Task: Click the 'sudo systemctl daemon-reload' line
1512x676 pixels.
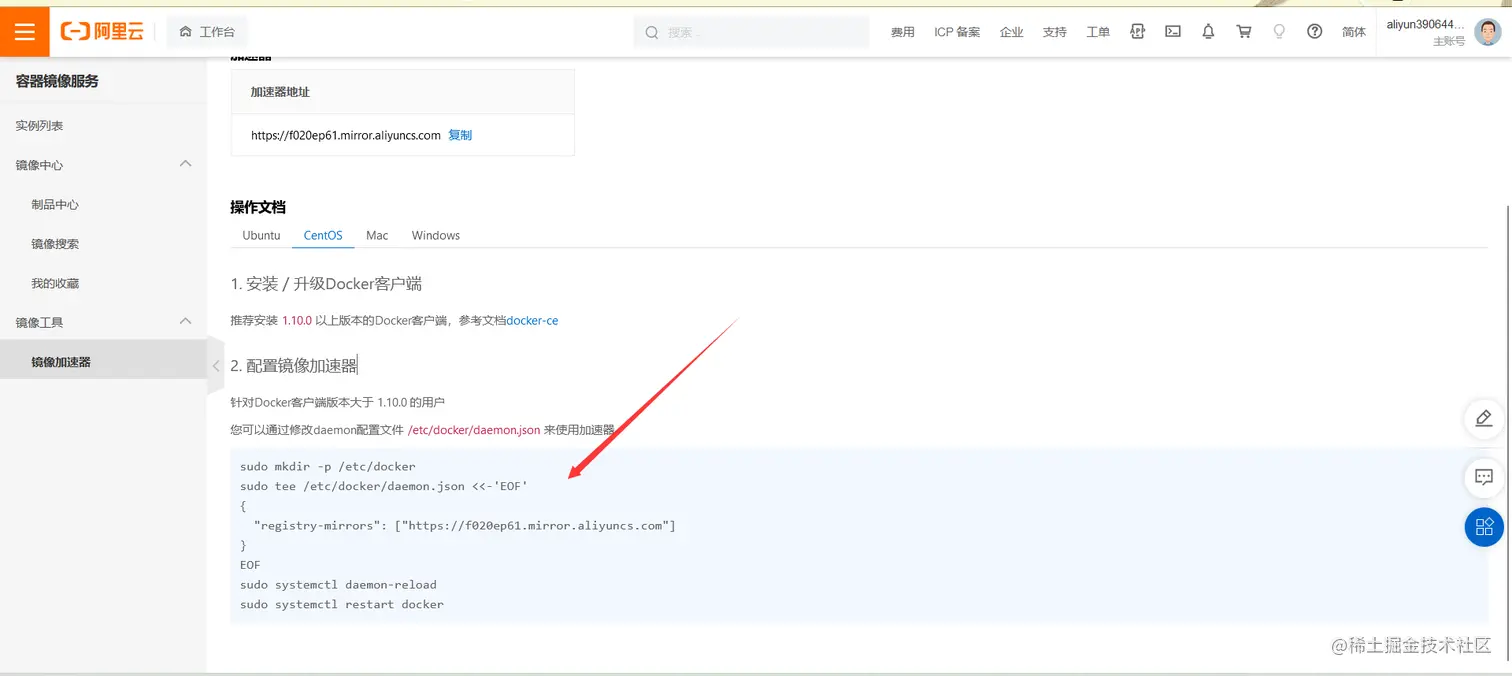Action: 338,584
